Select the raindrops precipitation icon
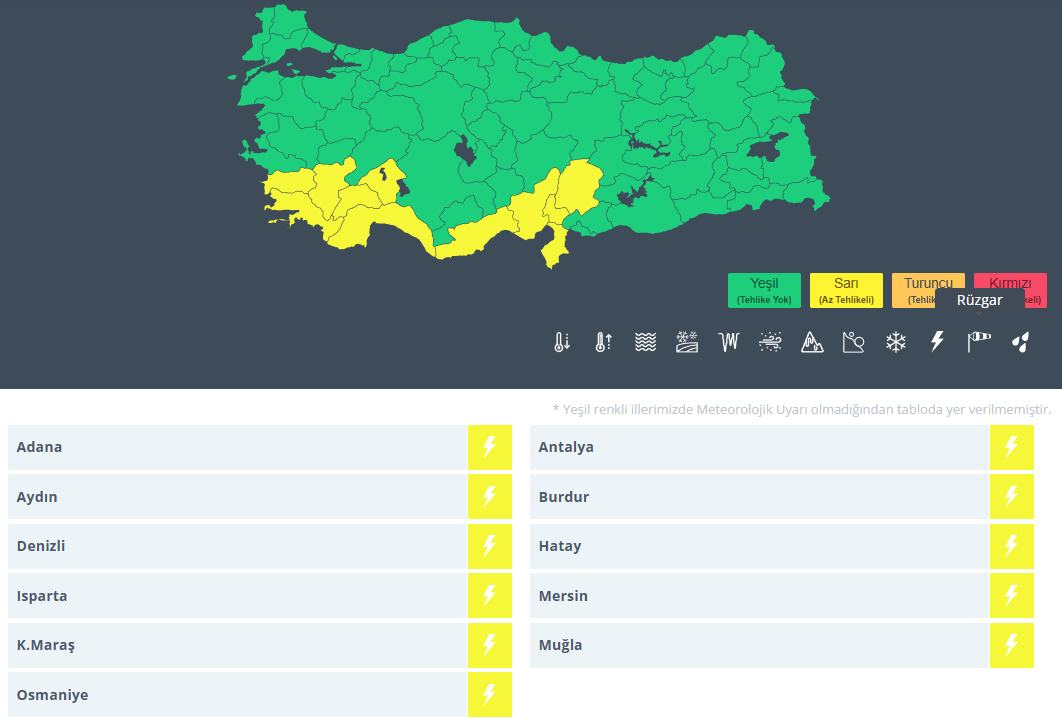The width and height of the screenshot is (1062, 718). [x=1020, y=342]
